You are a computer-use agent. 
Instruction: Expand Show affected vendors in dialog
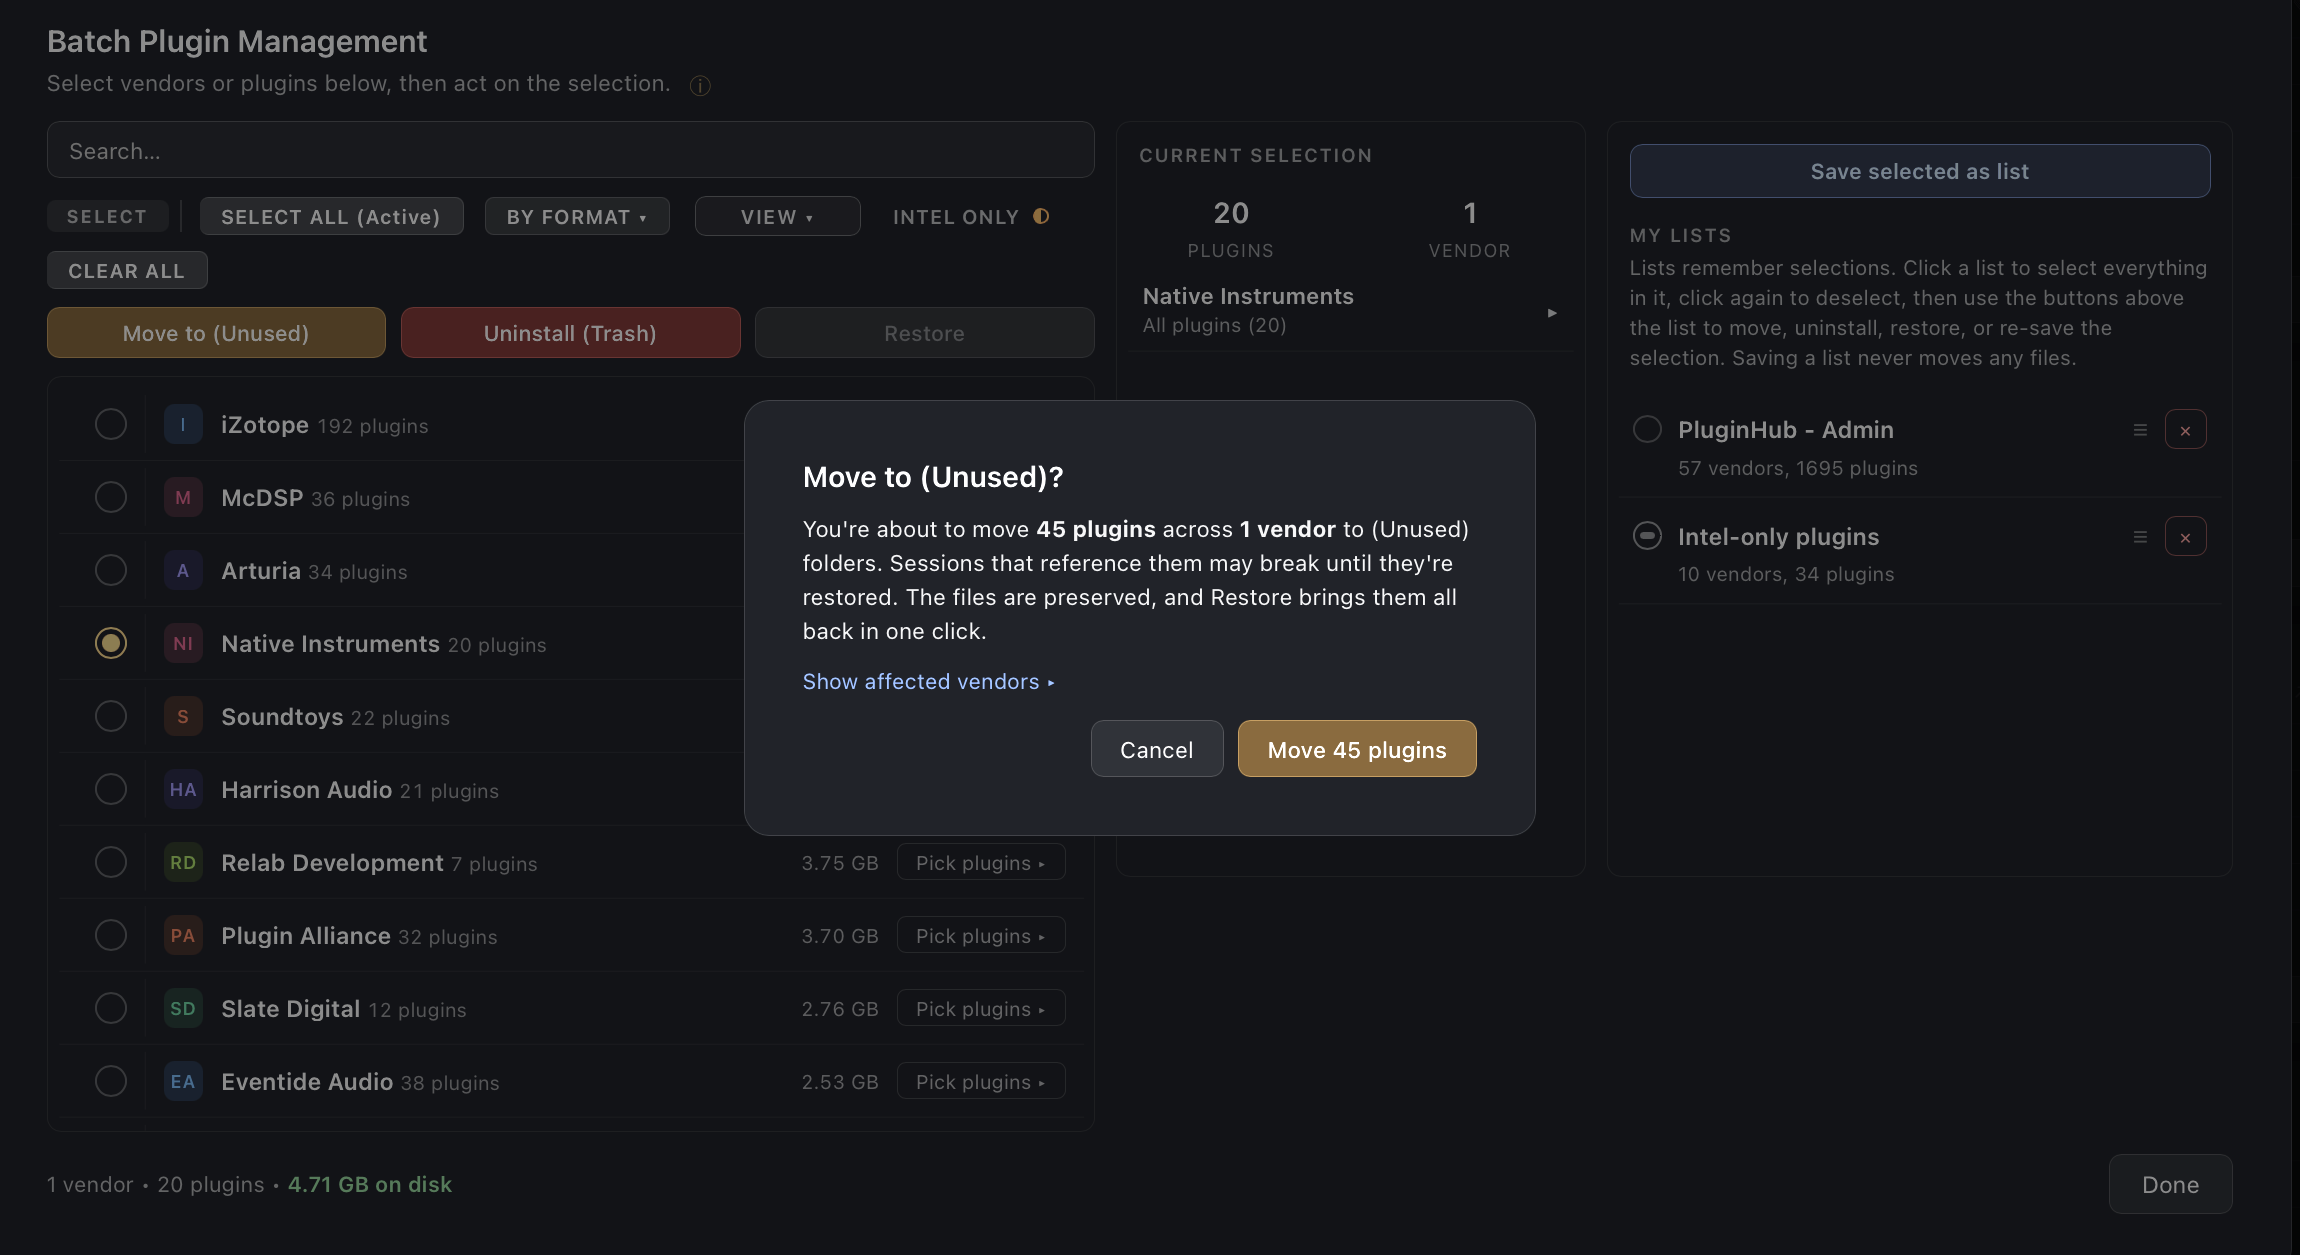[928, 682]
